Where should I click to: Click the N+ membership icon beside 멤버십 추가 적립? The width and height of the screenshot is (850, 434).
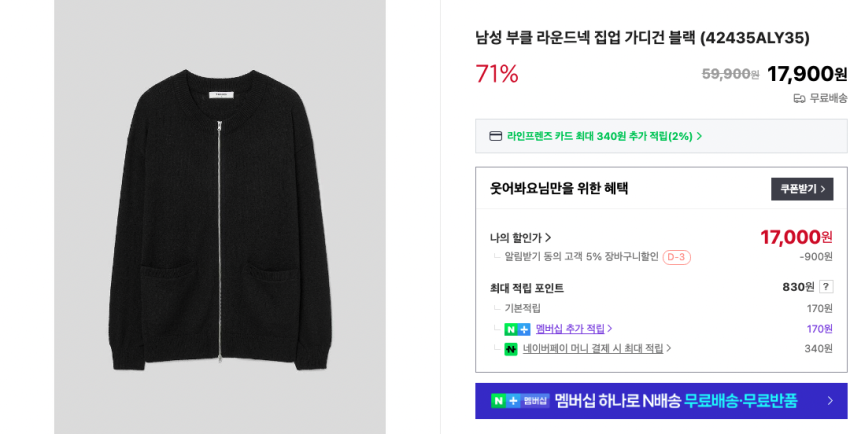coord(517,329)
